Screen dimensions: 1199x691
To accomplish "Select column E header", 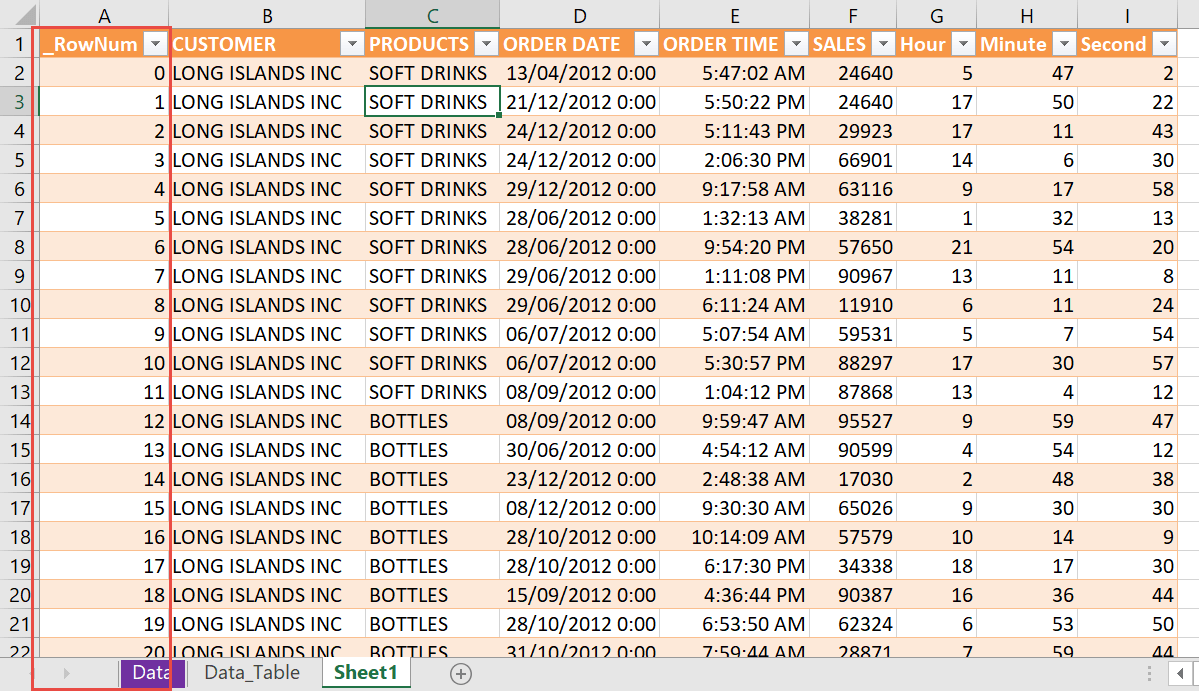I will [x=734, y=15].
